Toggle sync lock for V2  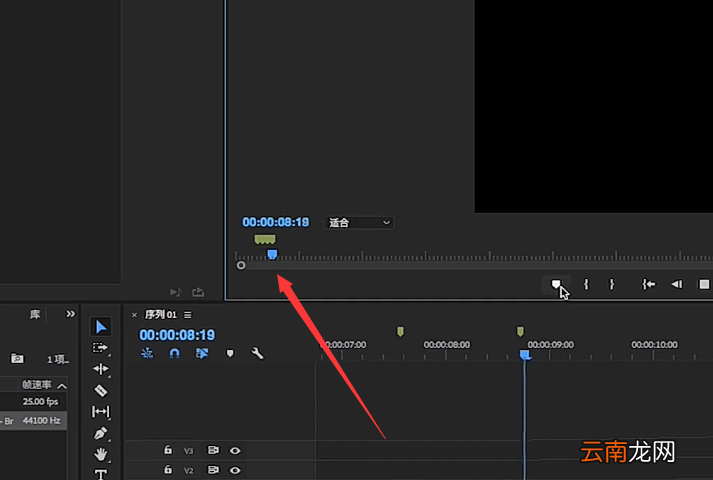tap(213, 470)
